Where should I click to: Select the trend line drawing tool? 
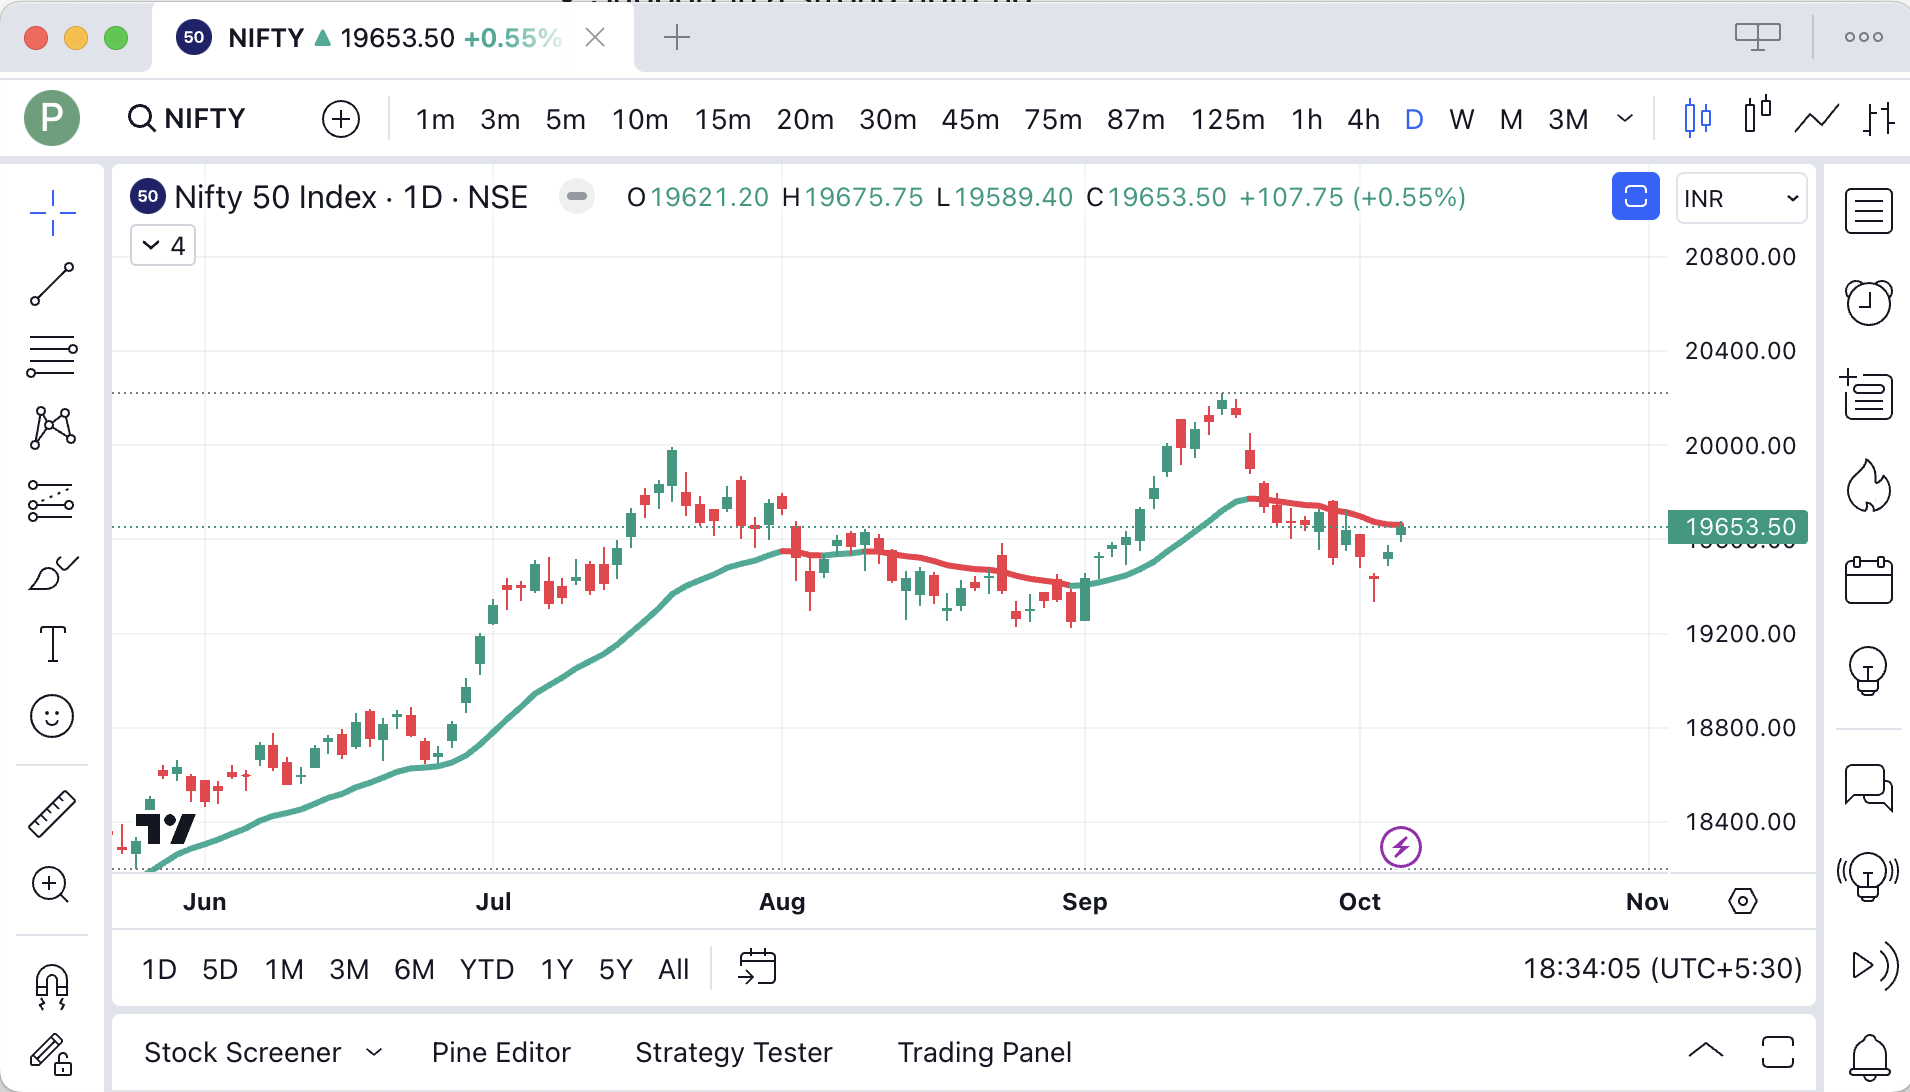pyautogui.click(x=52, y=284)
